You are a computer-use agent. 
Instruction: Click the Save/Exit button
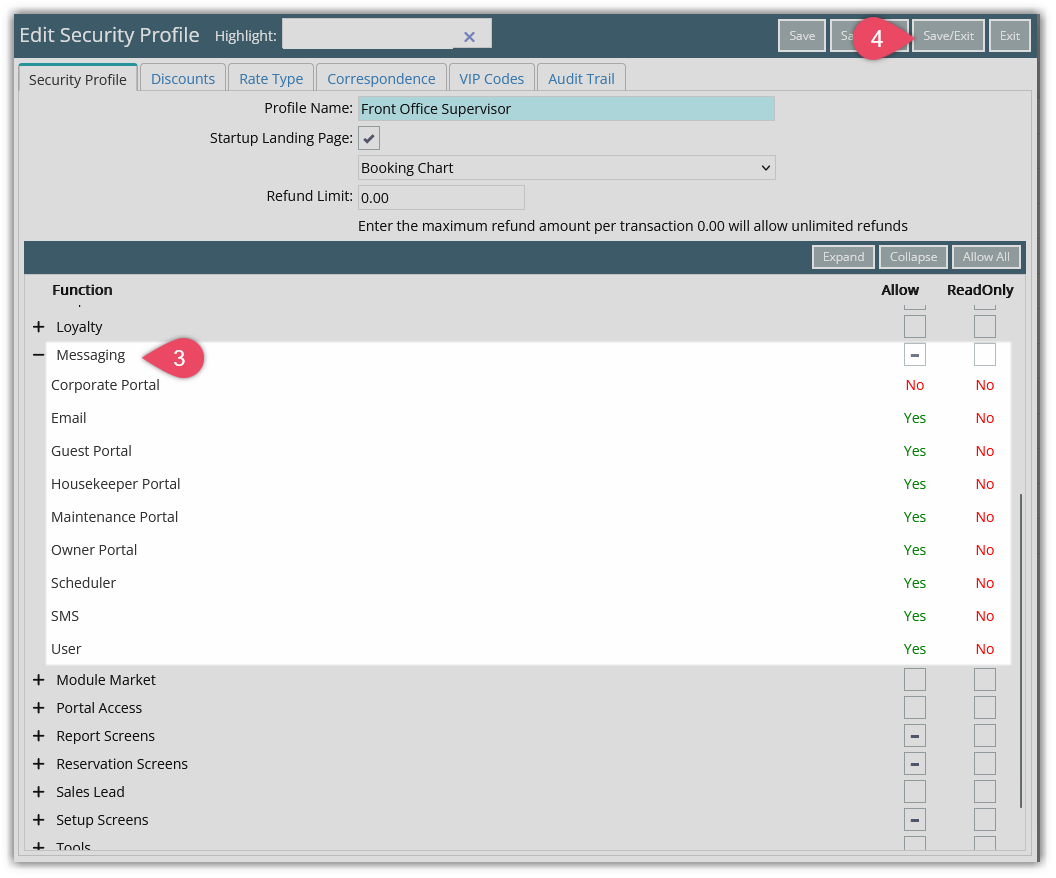(x=948, y=36)
